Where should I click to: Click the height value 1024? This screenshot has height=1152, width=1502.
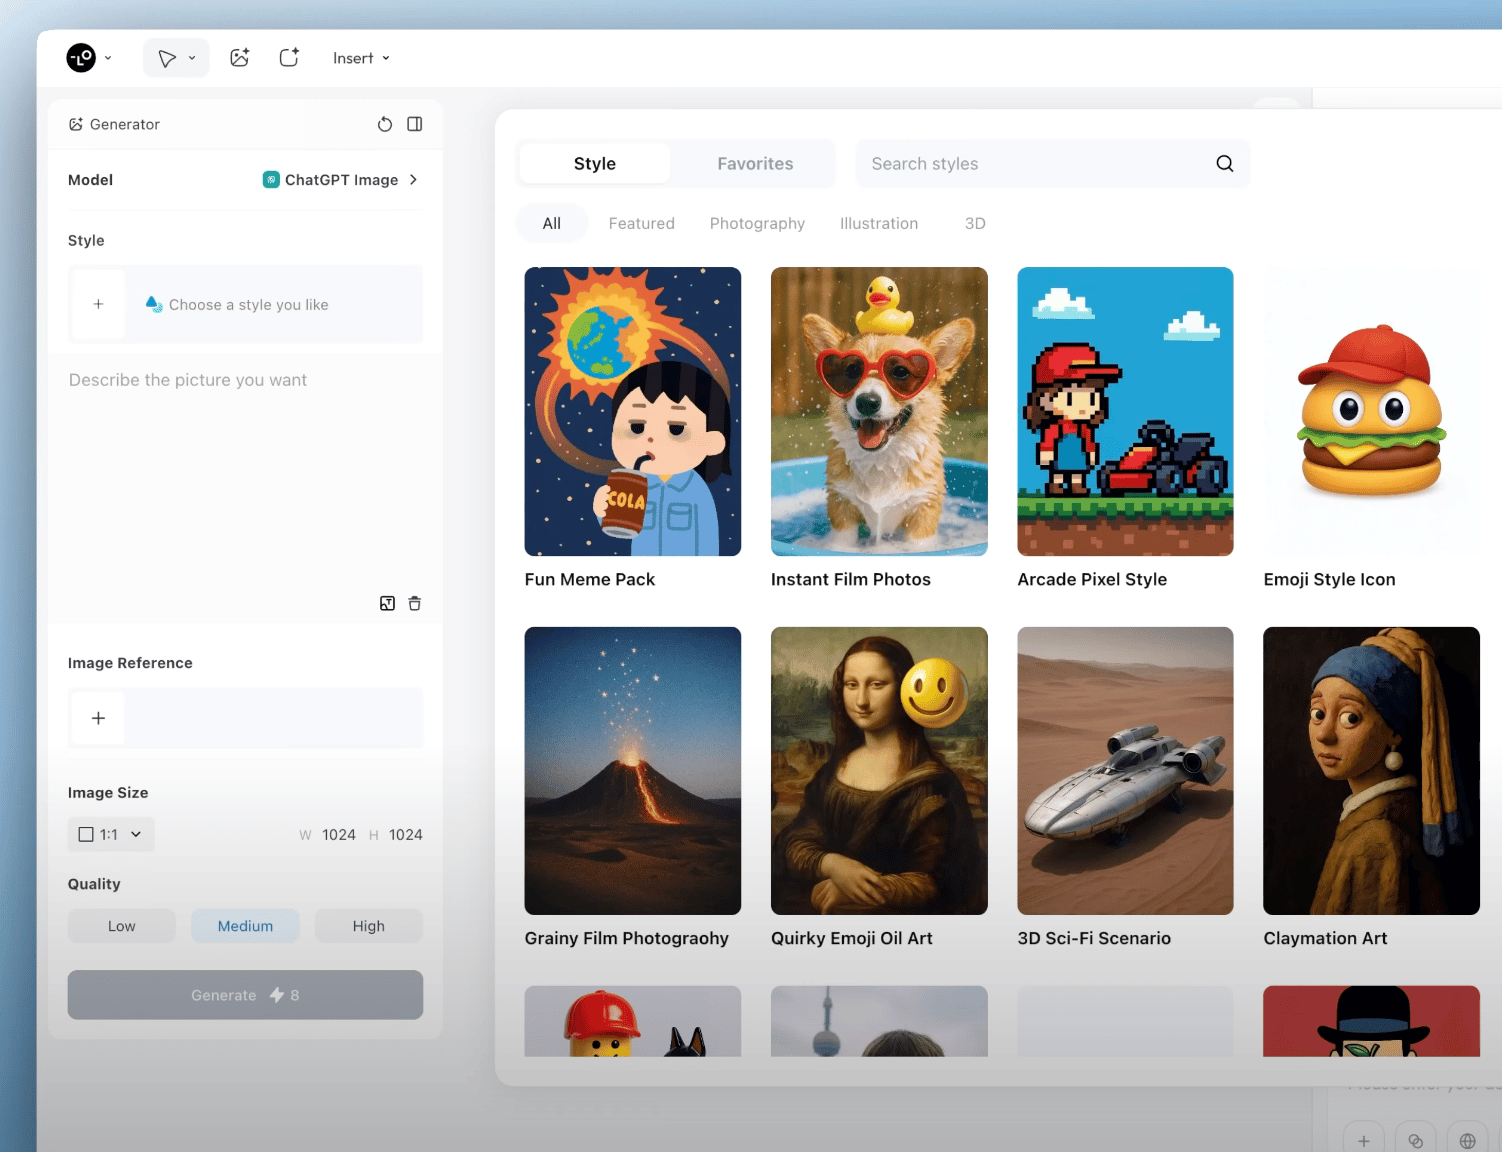[406, 835]
